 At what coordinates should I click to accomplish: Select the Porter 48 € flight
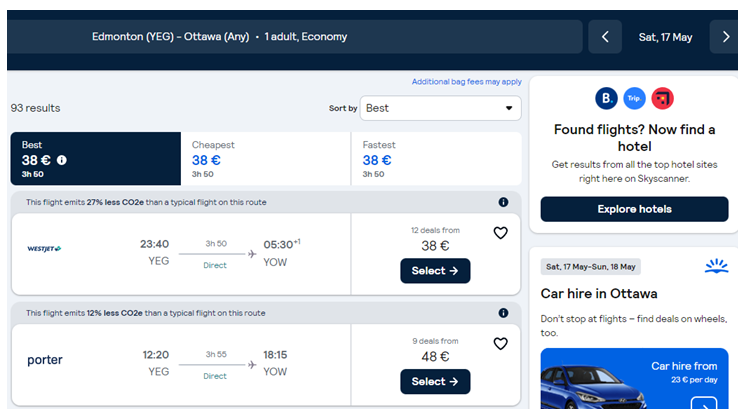coord(435,382)
